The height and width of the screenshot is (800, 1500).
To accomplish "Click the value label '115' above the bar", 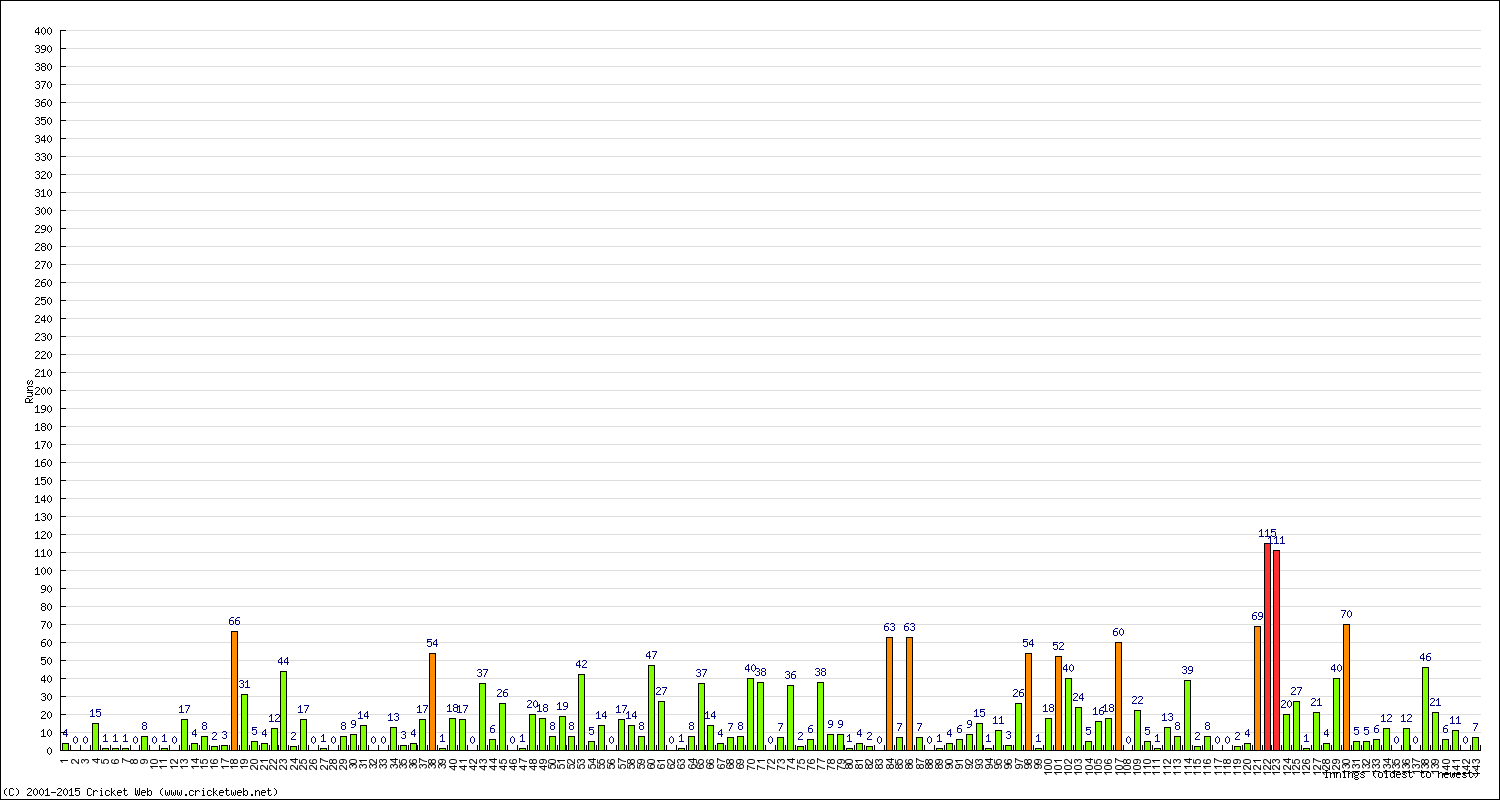I will click(x=1267, y=533).
